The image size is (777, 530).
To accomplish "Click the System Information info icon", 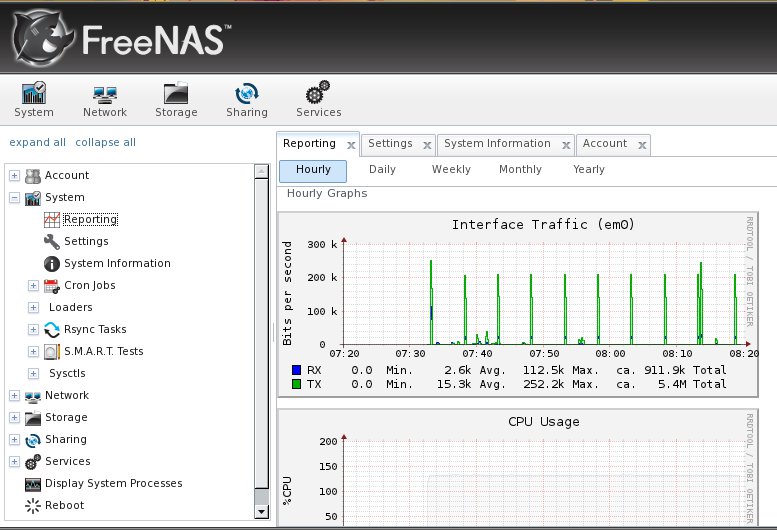I will pos(52,264).
